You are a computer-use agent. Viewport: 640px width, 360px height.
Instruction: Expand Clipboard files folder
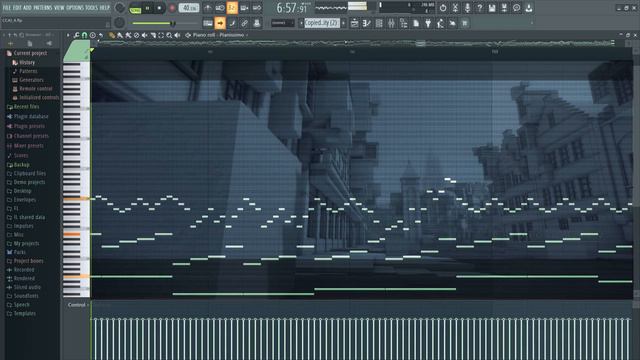point(27,173)
